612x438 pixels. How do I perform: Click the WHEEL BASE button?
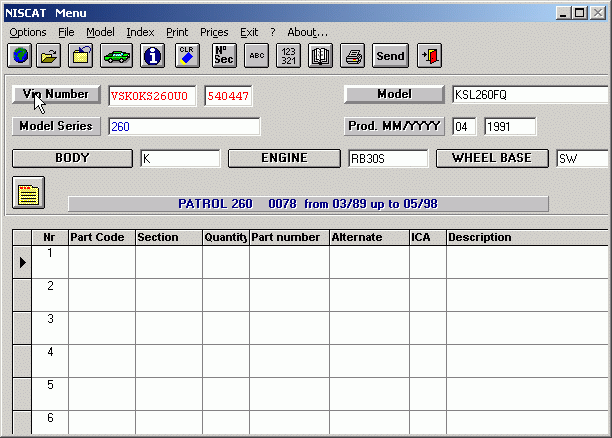click(492, 158)
